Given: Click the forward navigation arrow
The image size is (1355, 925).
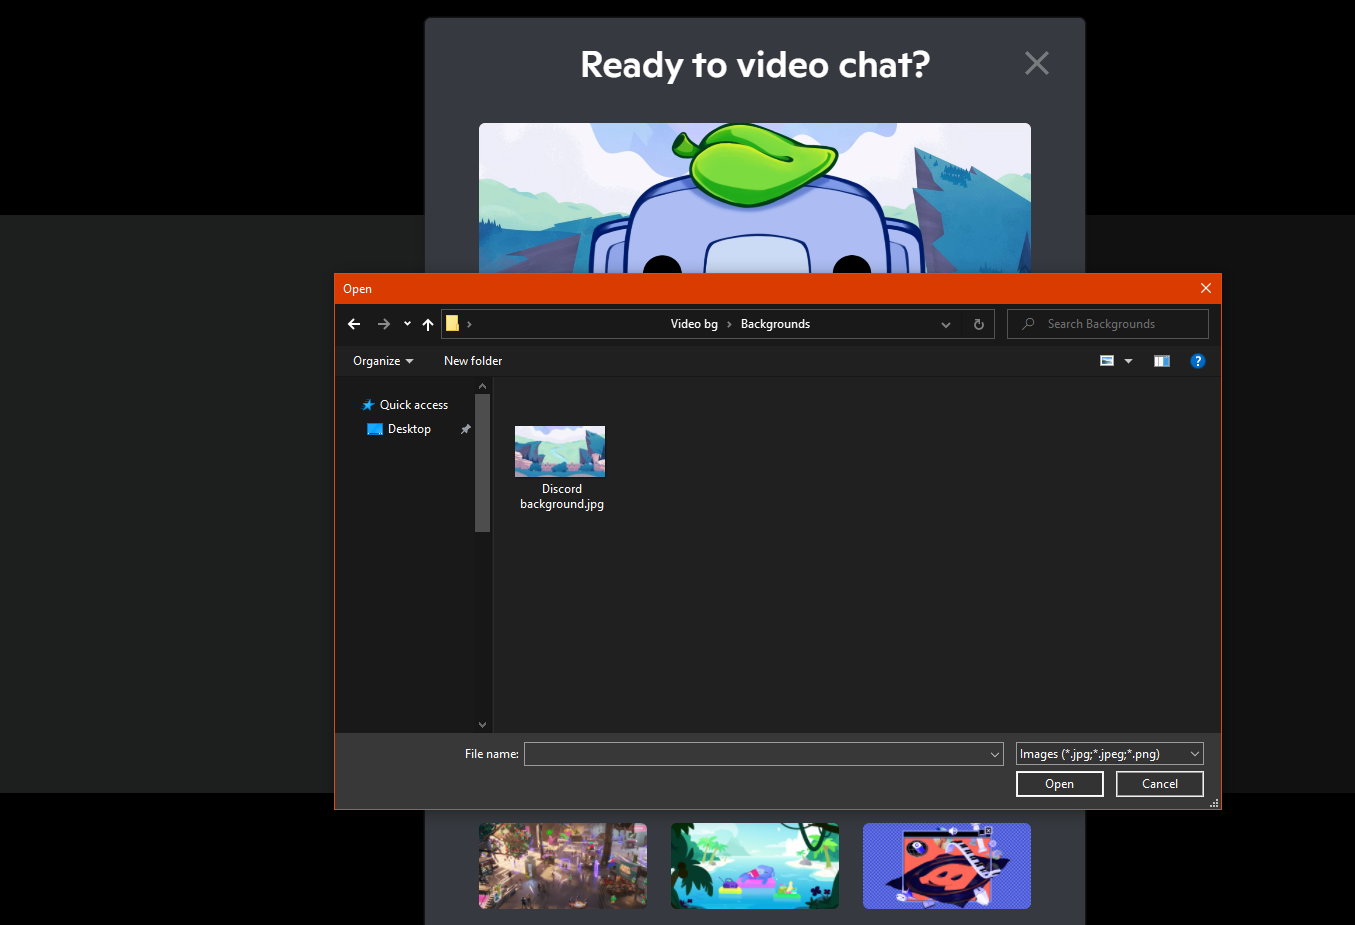Looking at the screenshot, I should click(383, 323).
